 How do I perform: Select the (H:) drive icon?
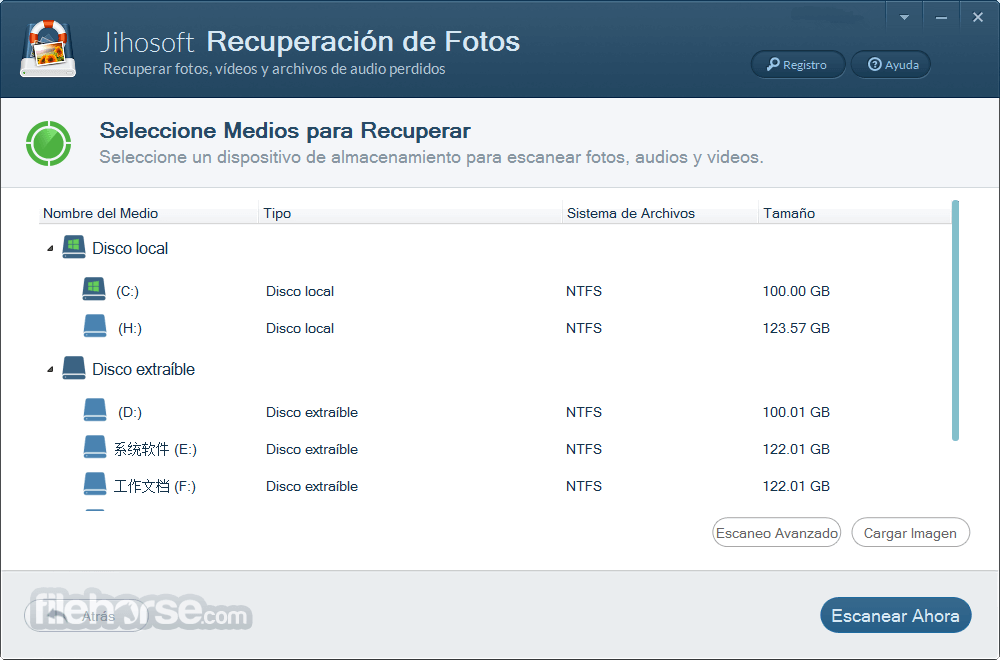(95, 326)
